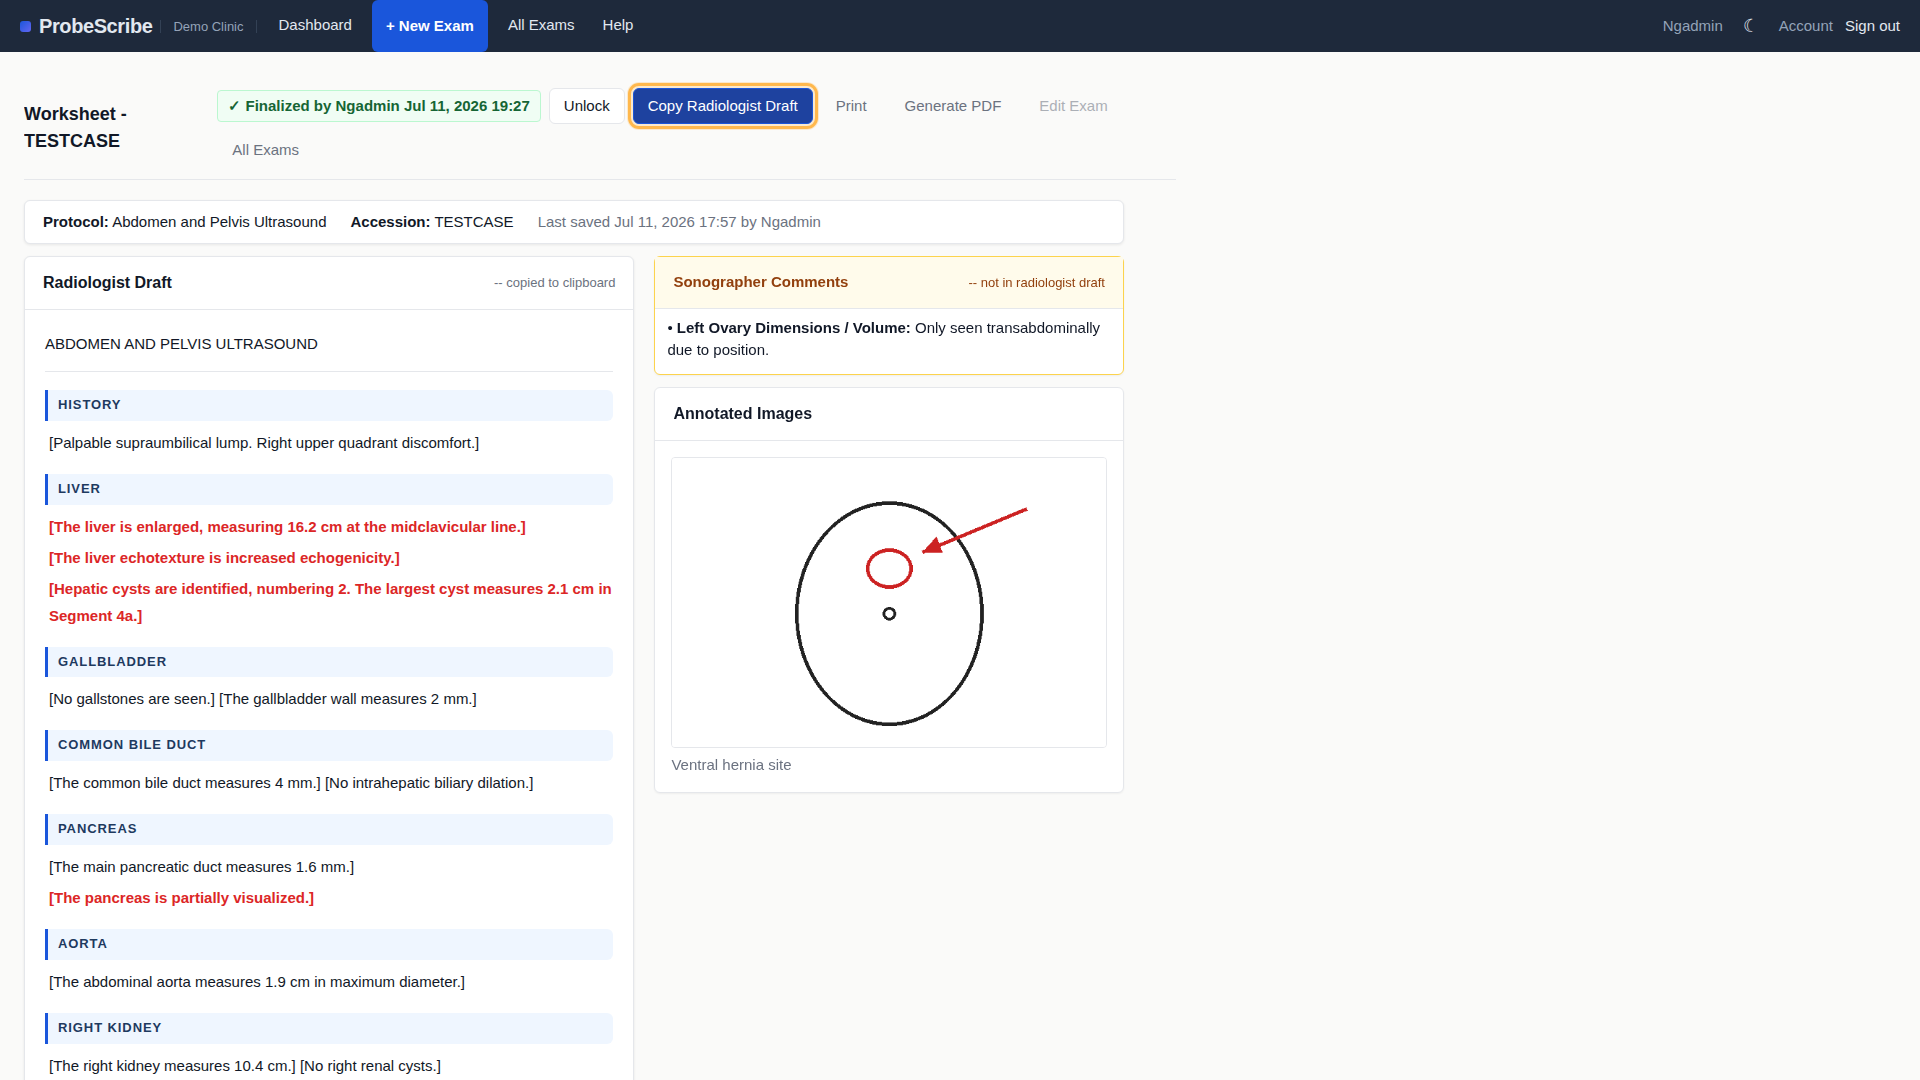The width and height of the screenshot is (1920, 1080).
Task: Sign out of ProbeScribe
Action: [x=1872, y=26]
